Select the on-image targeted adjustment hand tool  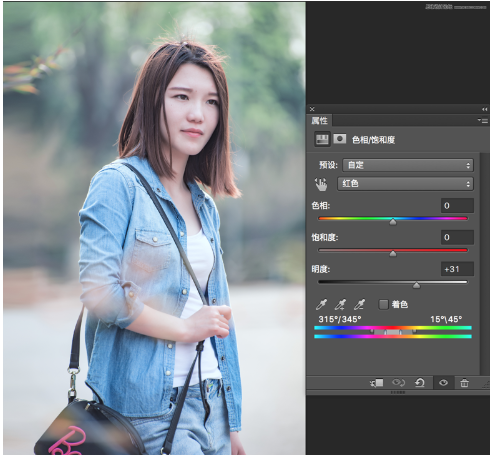[321, 184]
